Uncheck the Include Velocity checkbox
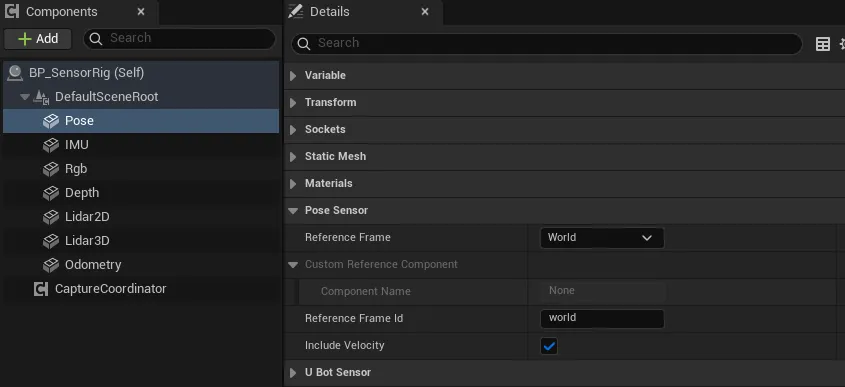Image resolution: width=845 pixels, height=387 pixels. (x=549, y=346)
